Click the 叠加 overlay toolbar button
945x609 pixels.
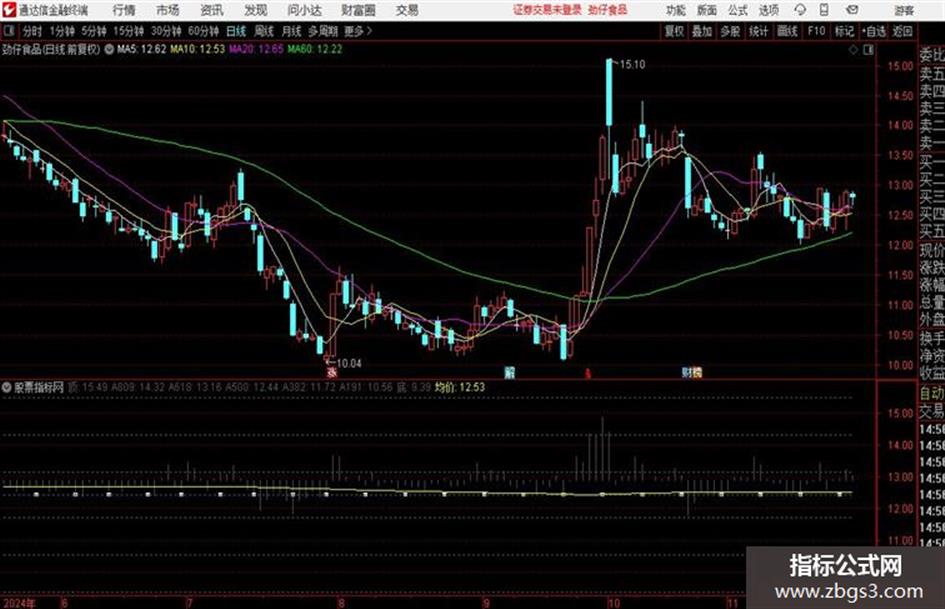pyautogui.click(x=702, y=31)
